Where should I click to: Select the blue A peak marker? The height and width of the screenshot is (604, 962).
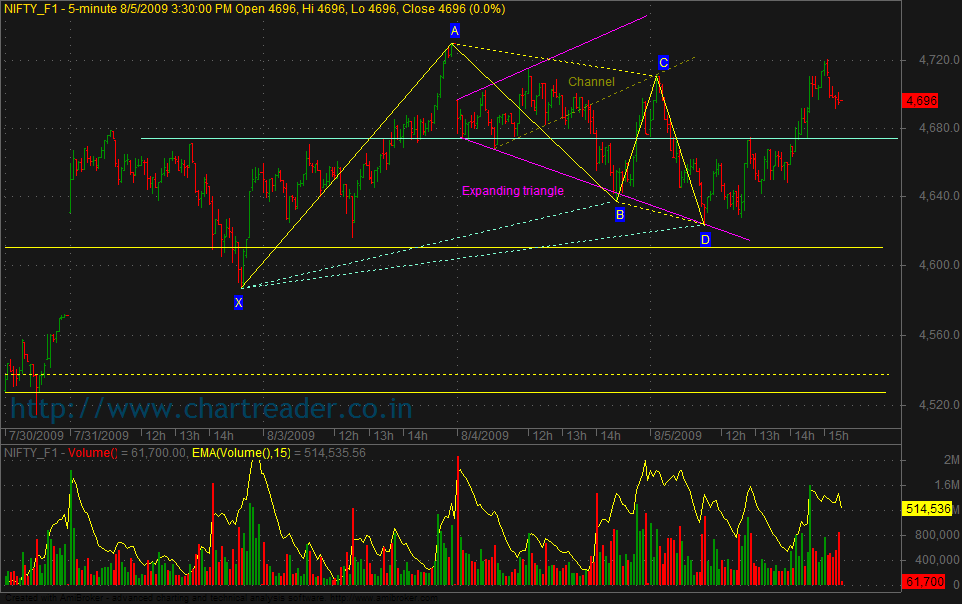tap(454, 32)
